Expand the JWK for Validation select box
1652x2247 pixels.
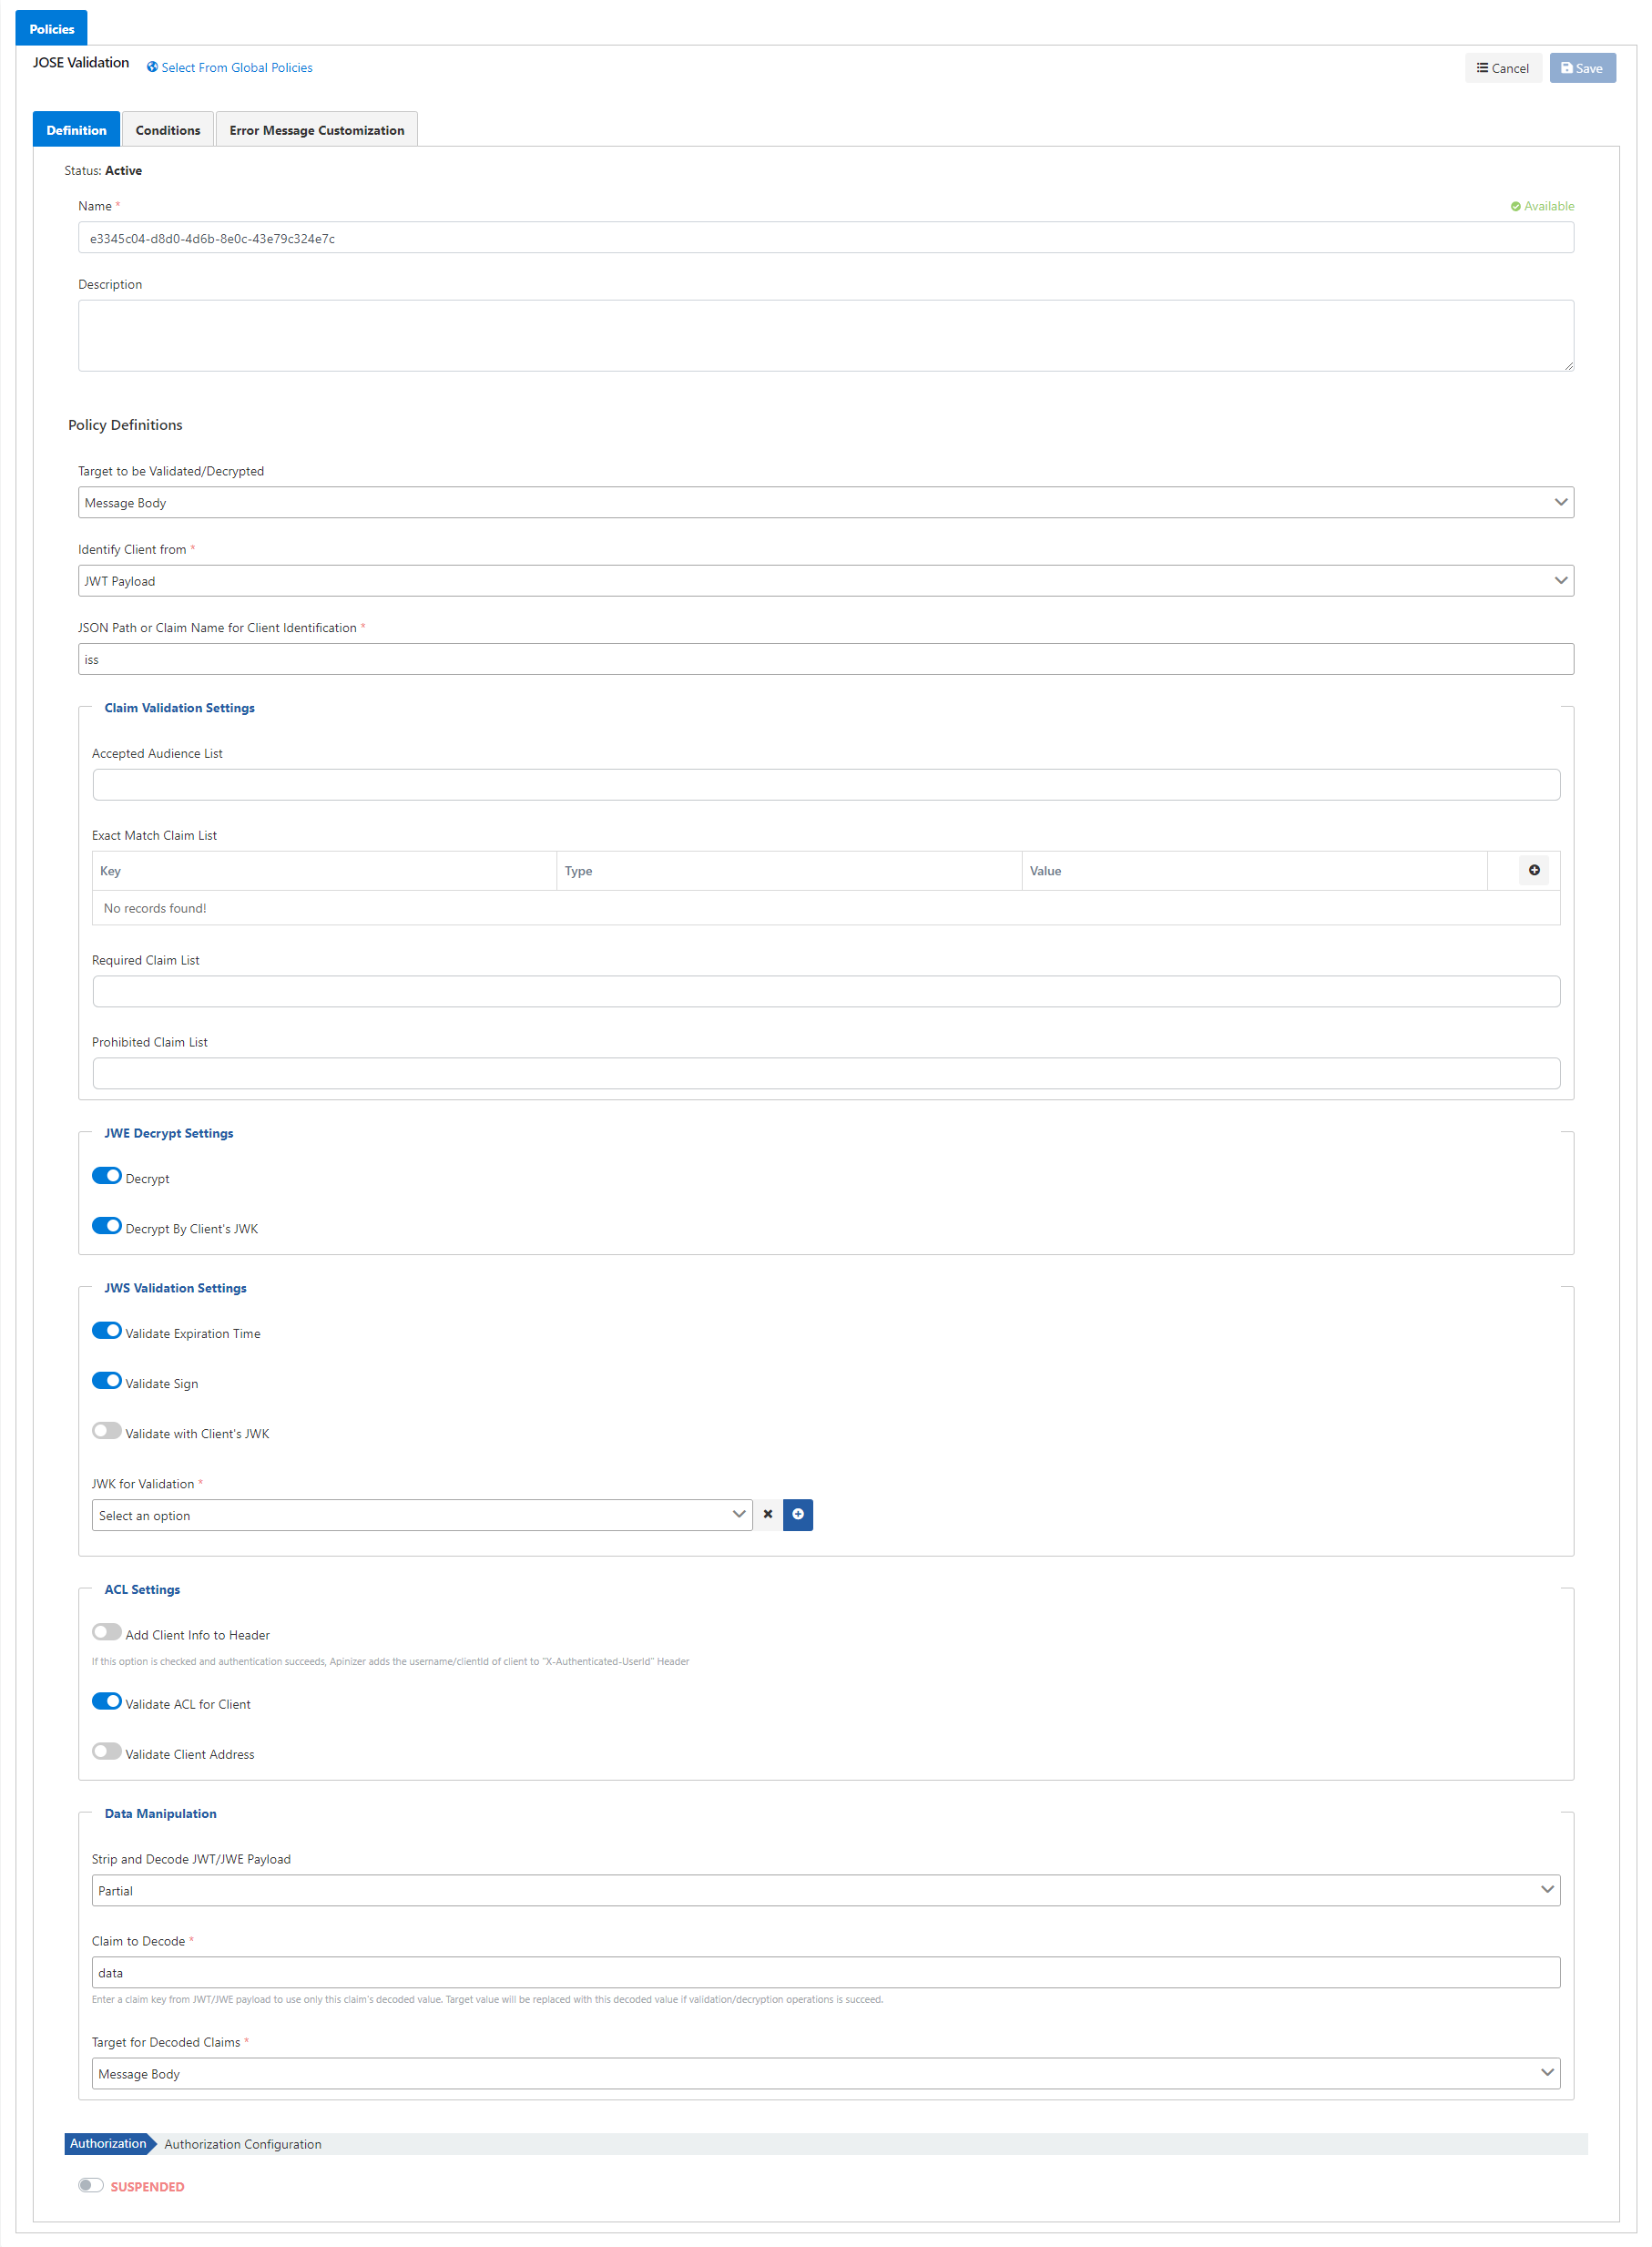tap(421, 1515)
